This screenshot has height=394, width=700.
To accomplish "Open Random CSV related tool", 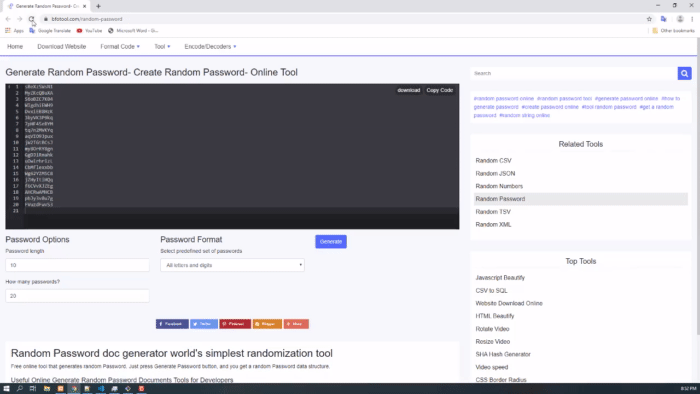I will (x=493, y=161).
